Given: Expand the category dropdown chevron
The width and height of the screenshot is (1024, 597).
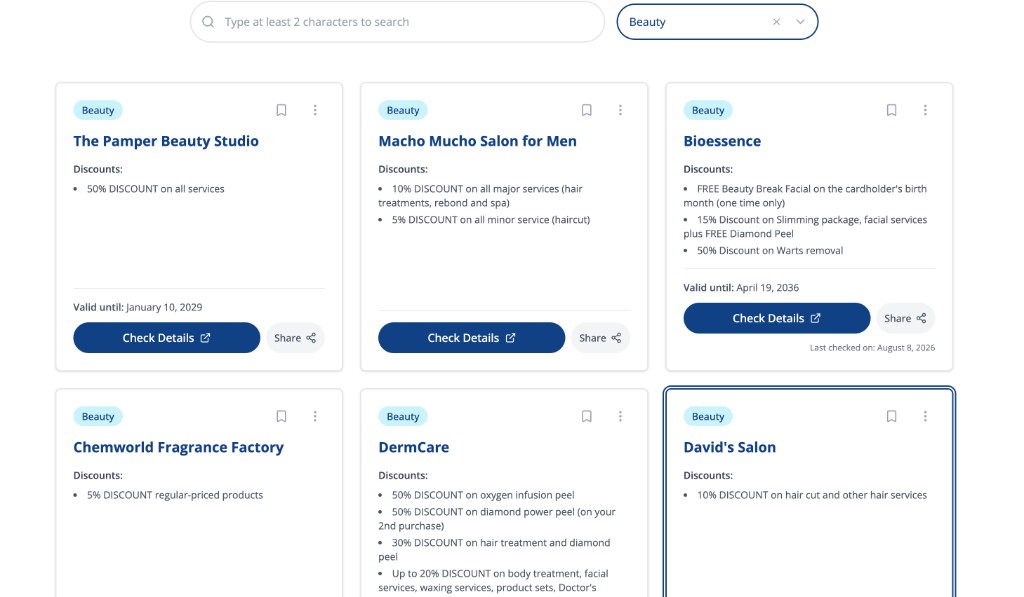Looking at the screenshot, I should pyautogui.click(x=800, y=22).
